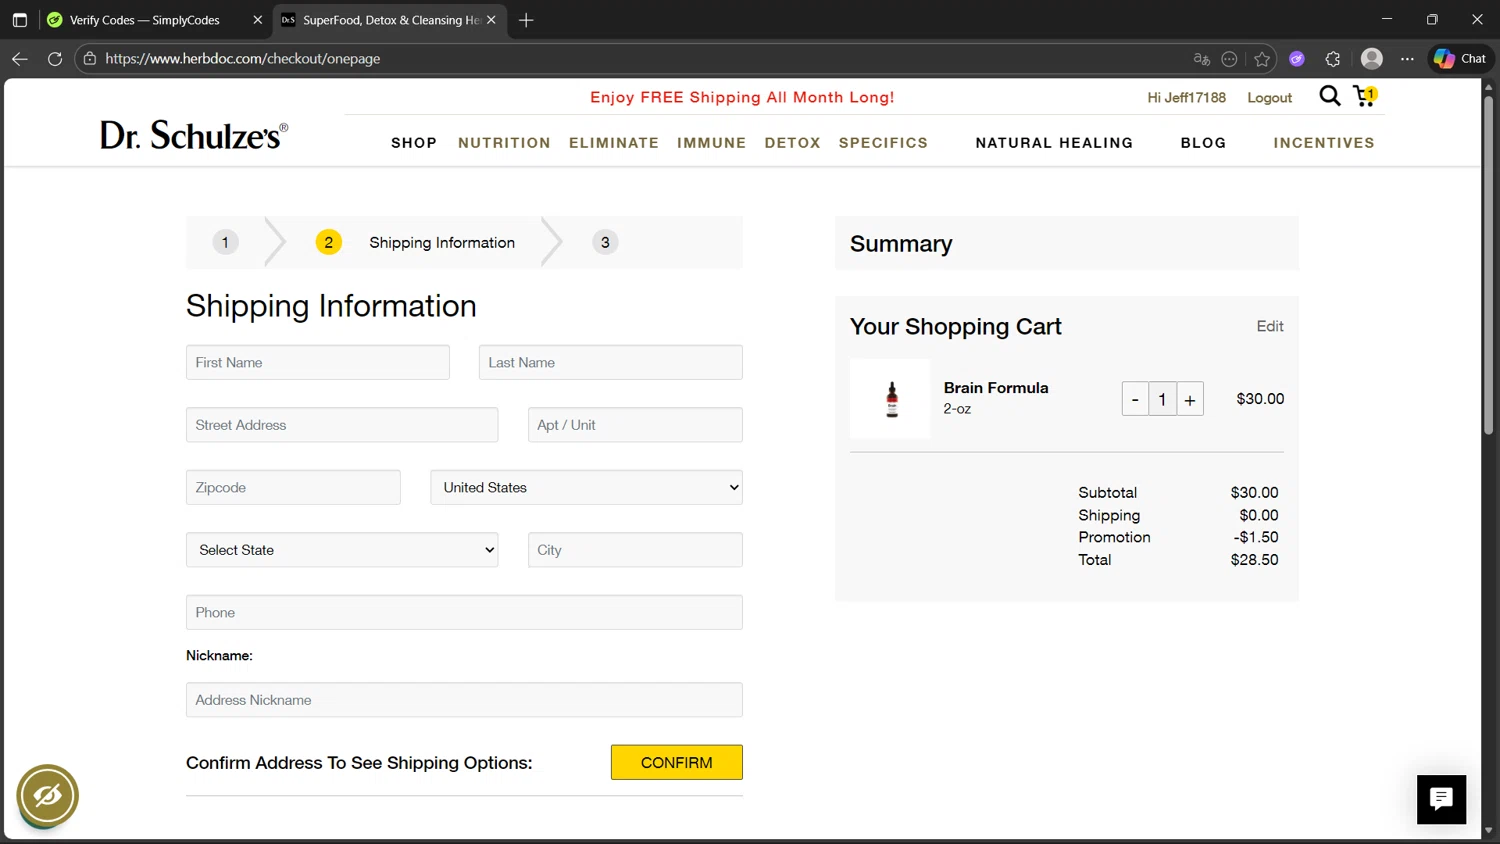Decrease Brain Formula quantity with minus
Viewport: 1500px width, 844px height.
pyautogui.click(x=1135, y=400)
